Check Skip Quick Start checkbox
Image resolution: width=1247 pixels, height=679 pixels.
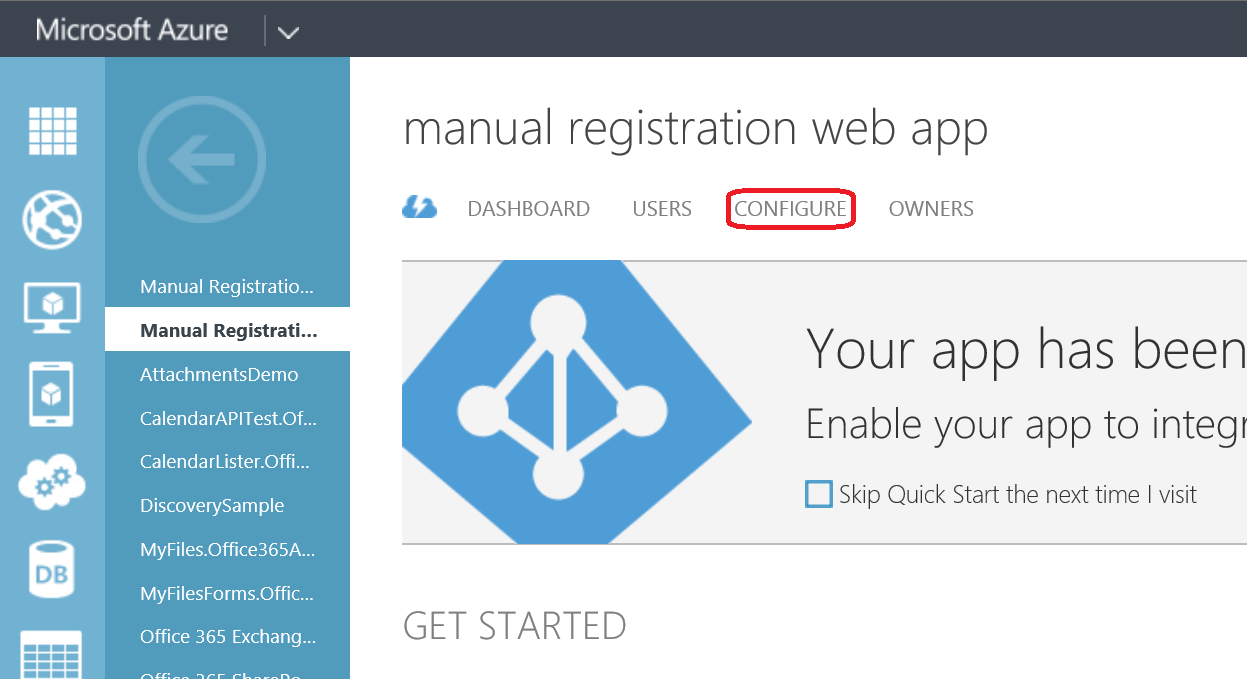819,494
